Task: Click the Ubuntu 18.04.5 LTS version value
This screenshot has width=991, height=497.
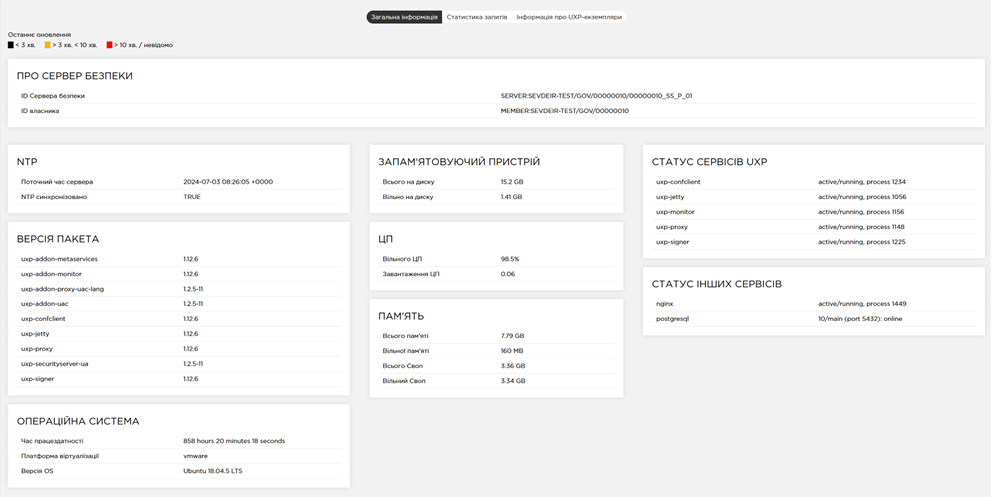Action: click(x=213, y=471)
